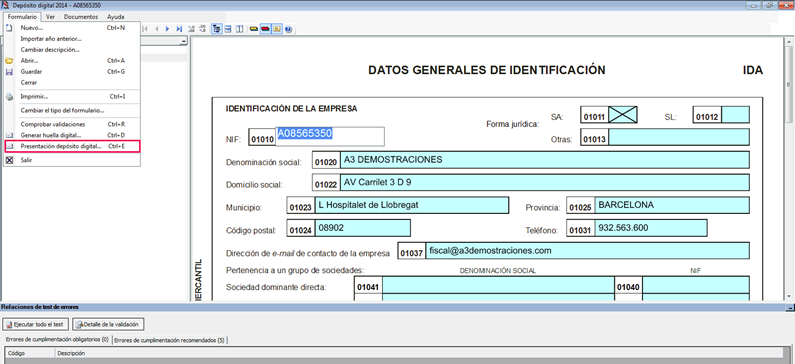Screen dimensions: 795x364
Task: Click the form's vertical scrollbar
Action: pos(790,169)
